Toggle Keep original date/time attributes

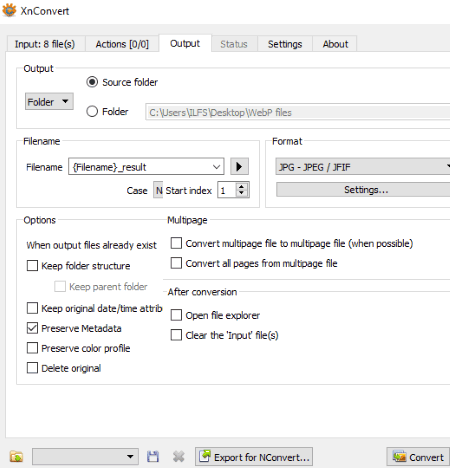pyautogui.click(x=32, y=308)
